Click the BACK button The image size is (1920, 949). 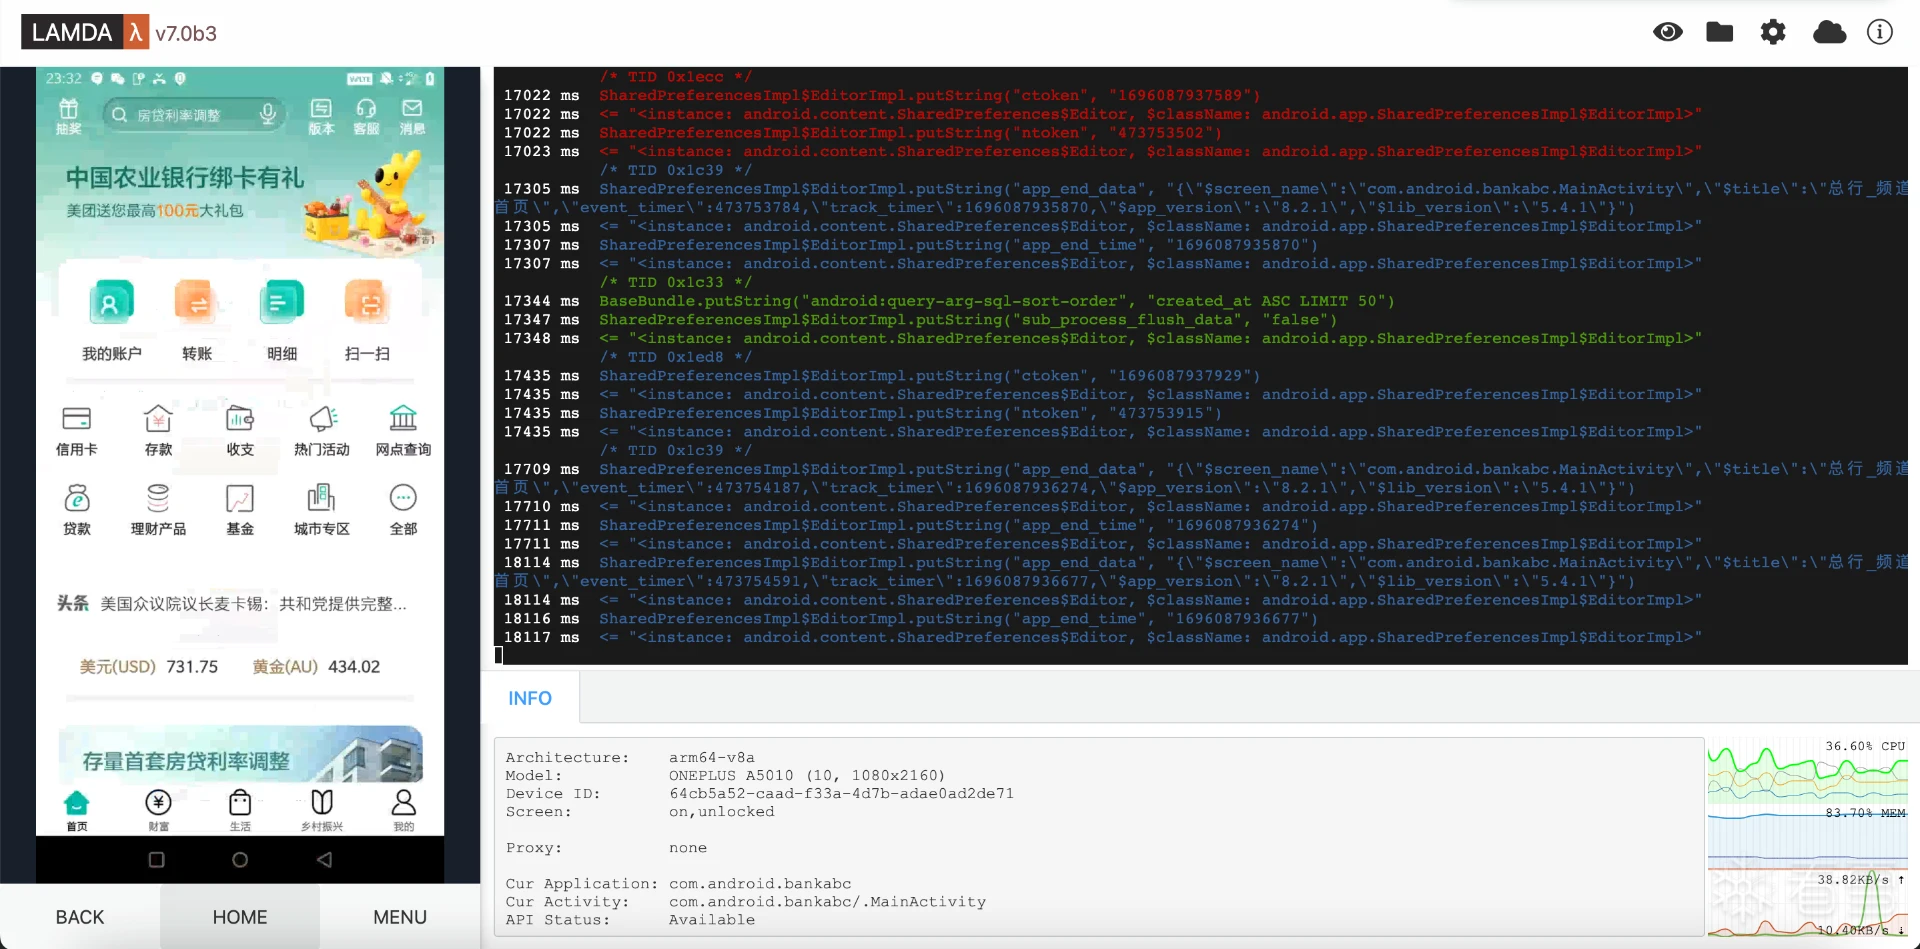pos(80,917)
